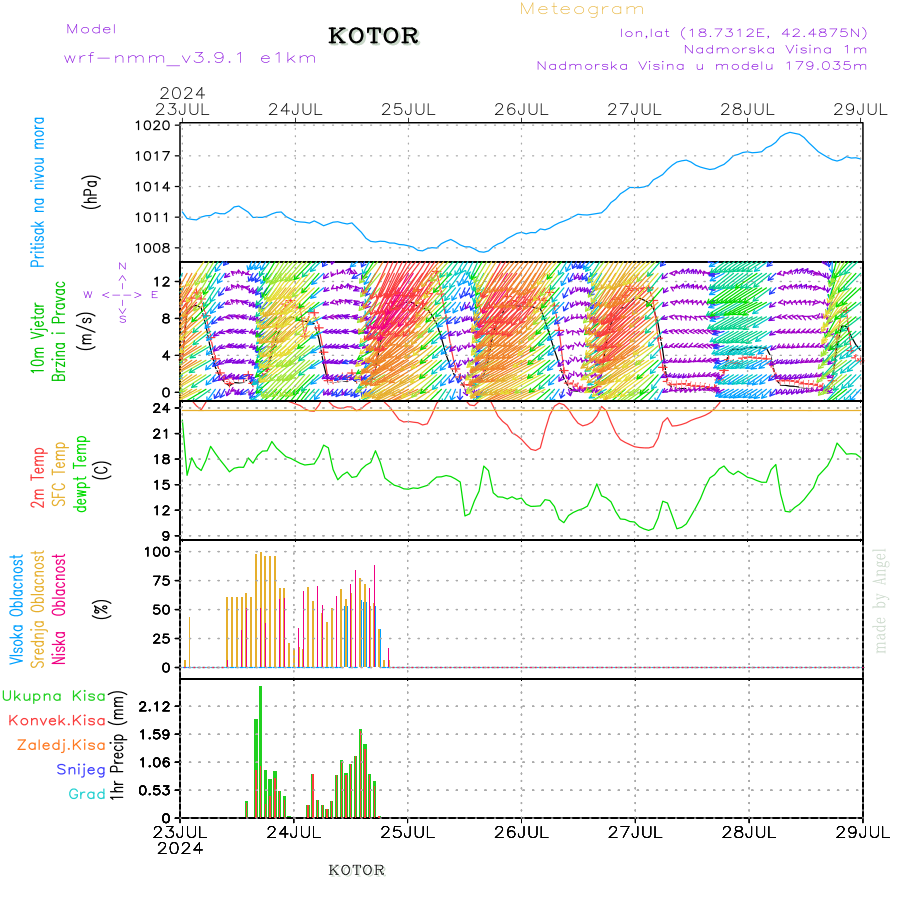Click the Nadmorska Visina u modelu 179.035m text
This screenshot has width=900, height=900.
tap(701, 66)
